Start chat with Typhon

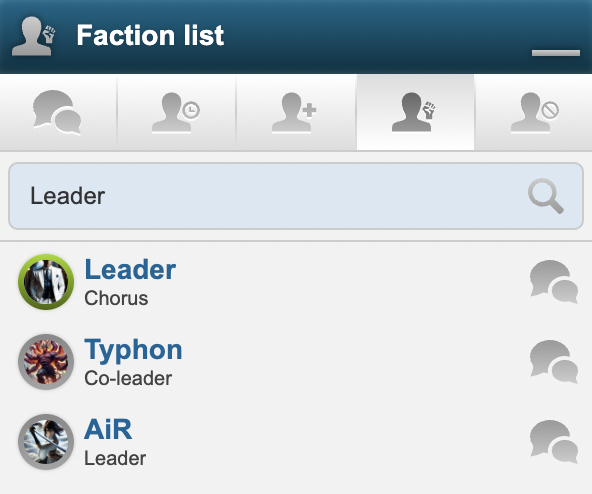(553, 362)
